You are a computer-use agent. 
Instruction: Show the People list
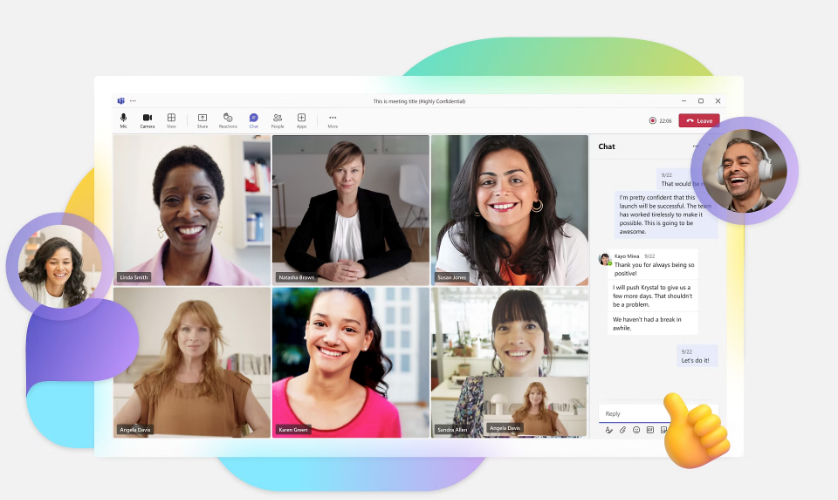(x=277, y=119)
